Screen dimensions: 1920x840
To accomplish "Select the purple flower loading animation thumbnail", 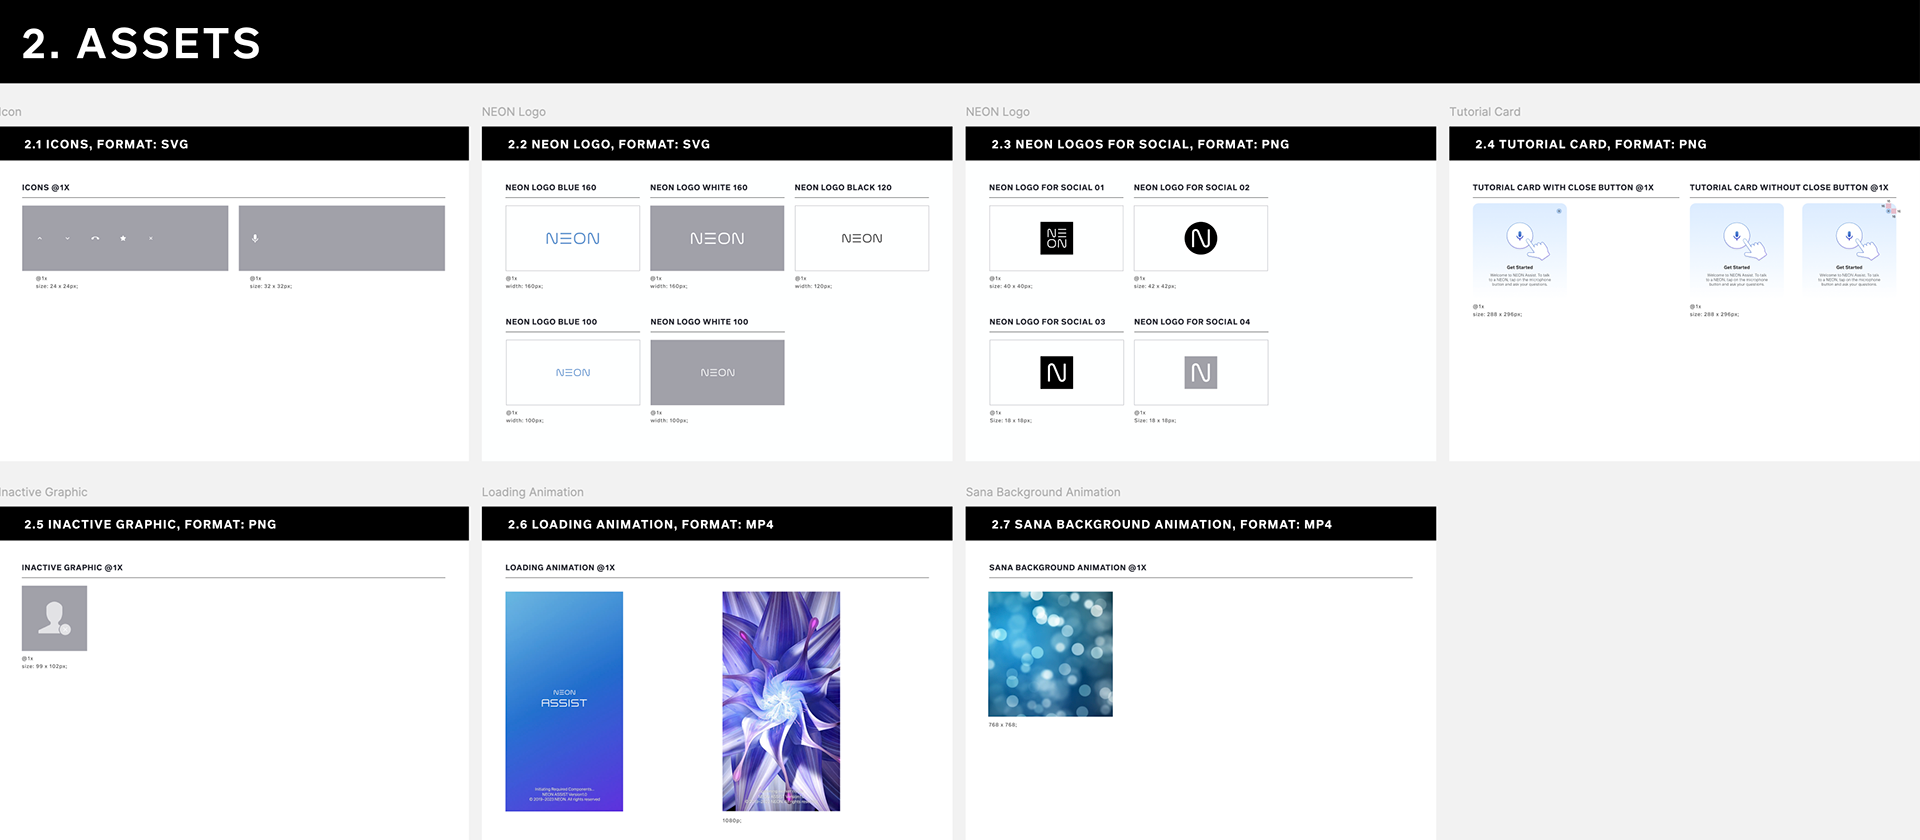I will pos(781,701).
